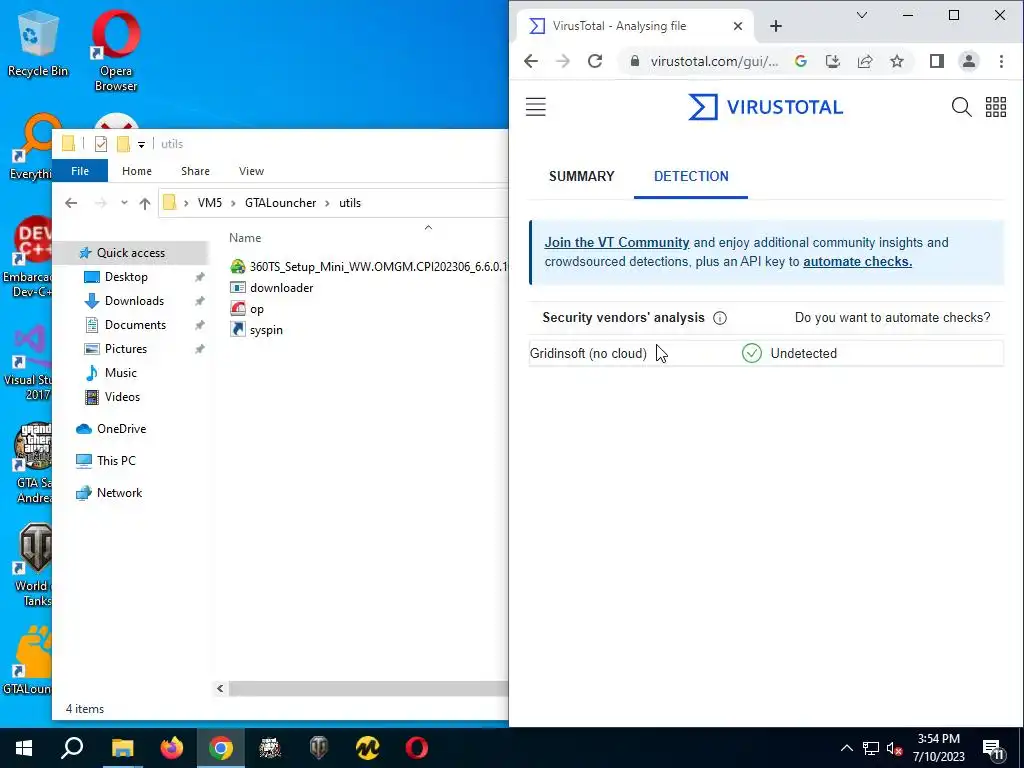1024x768 pixels.
Task: Open Documents in the navigation pane
Action: (x=135, y=325)
